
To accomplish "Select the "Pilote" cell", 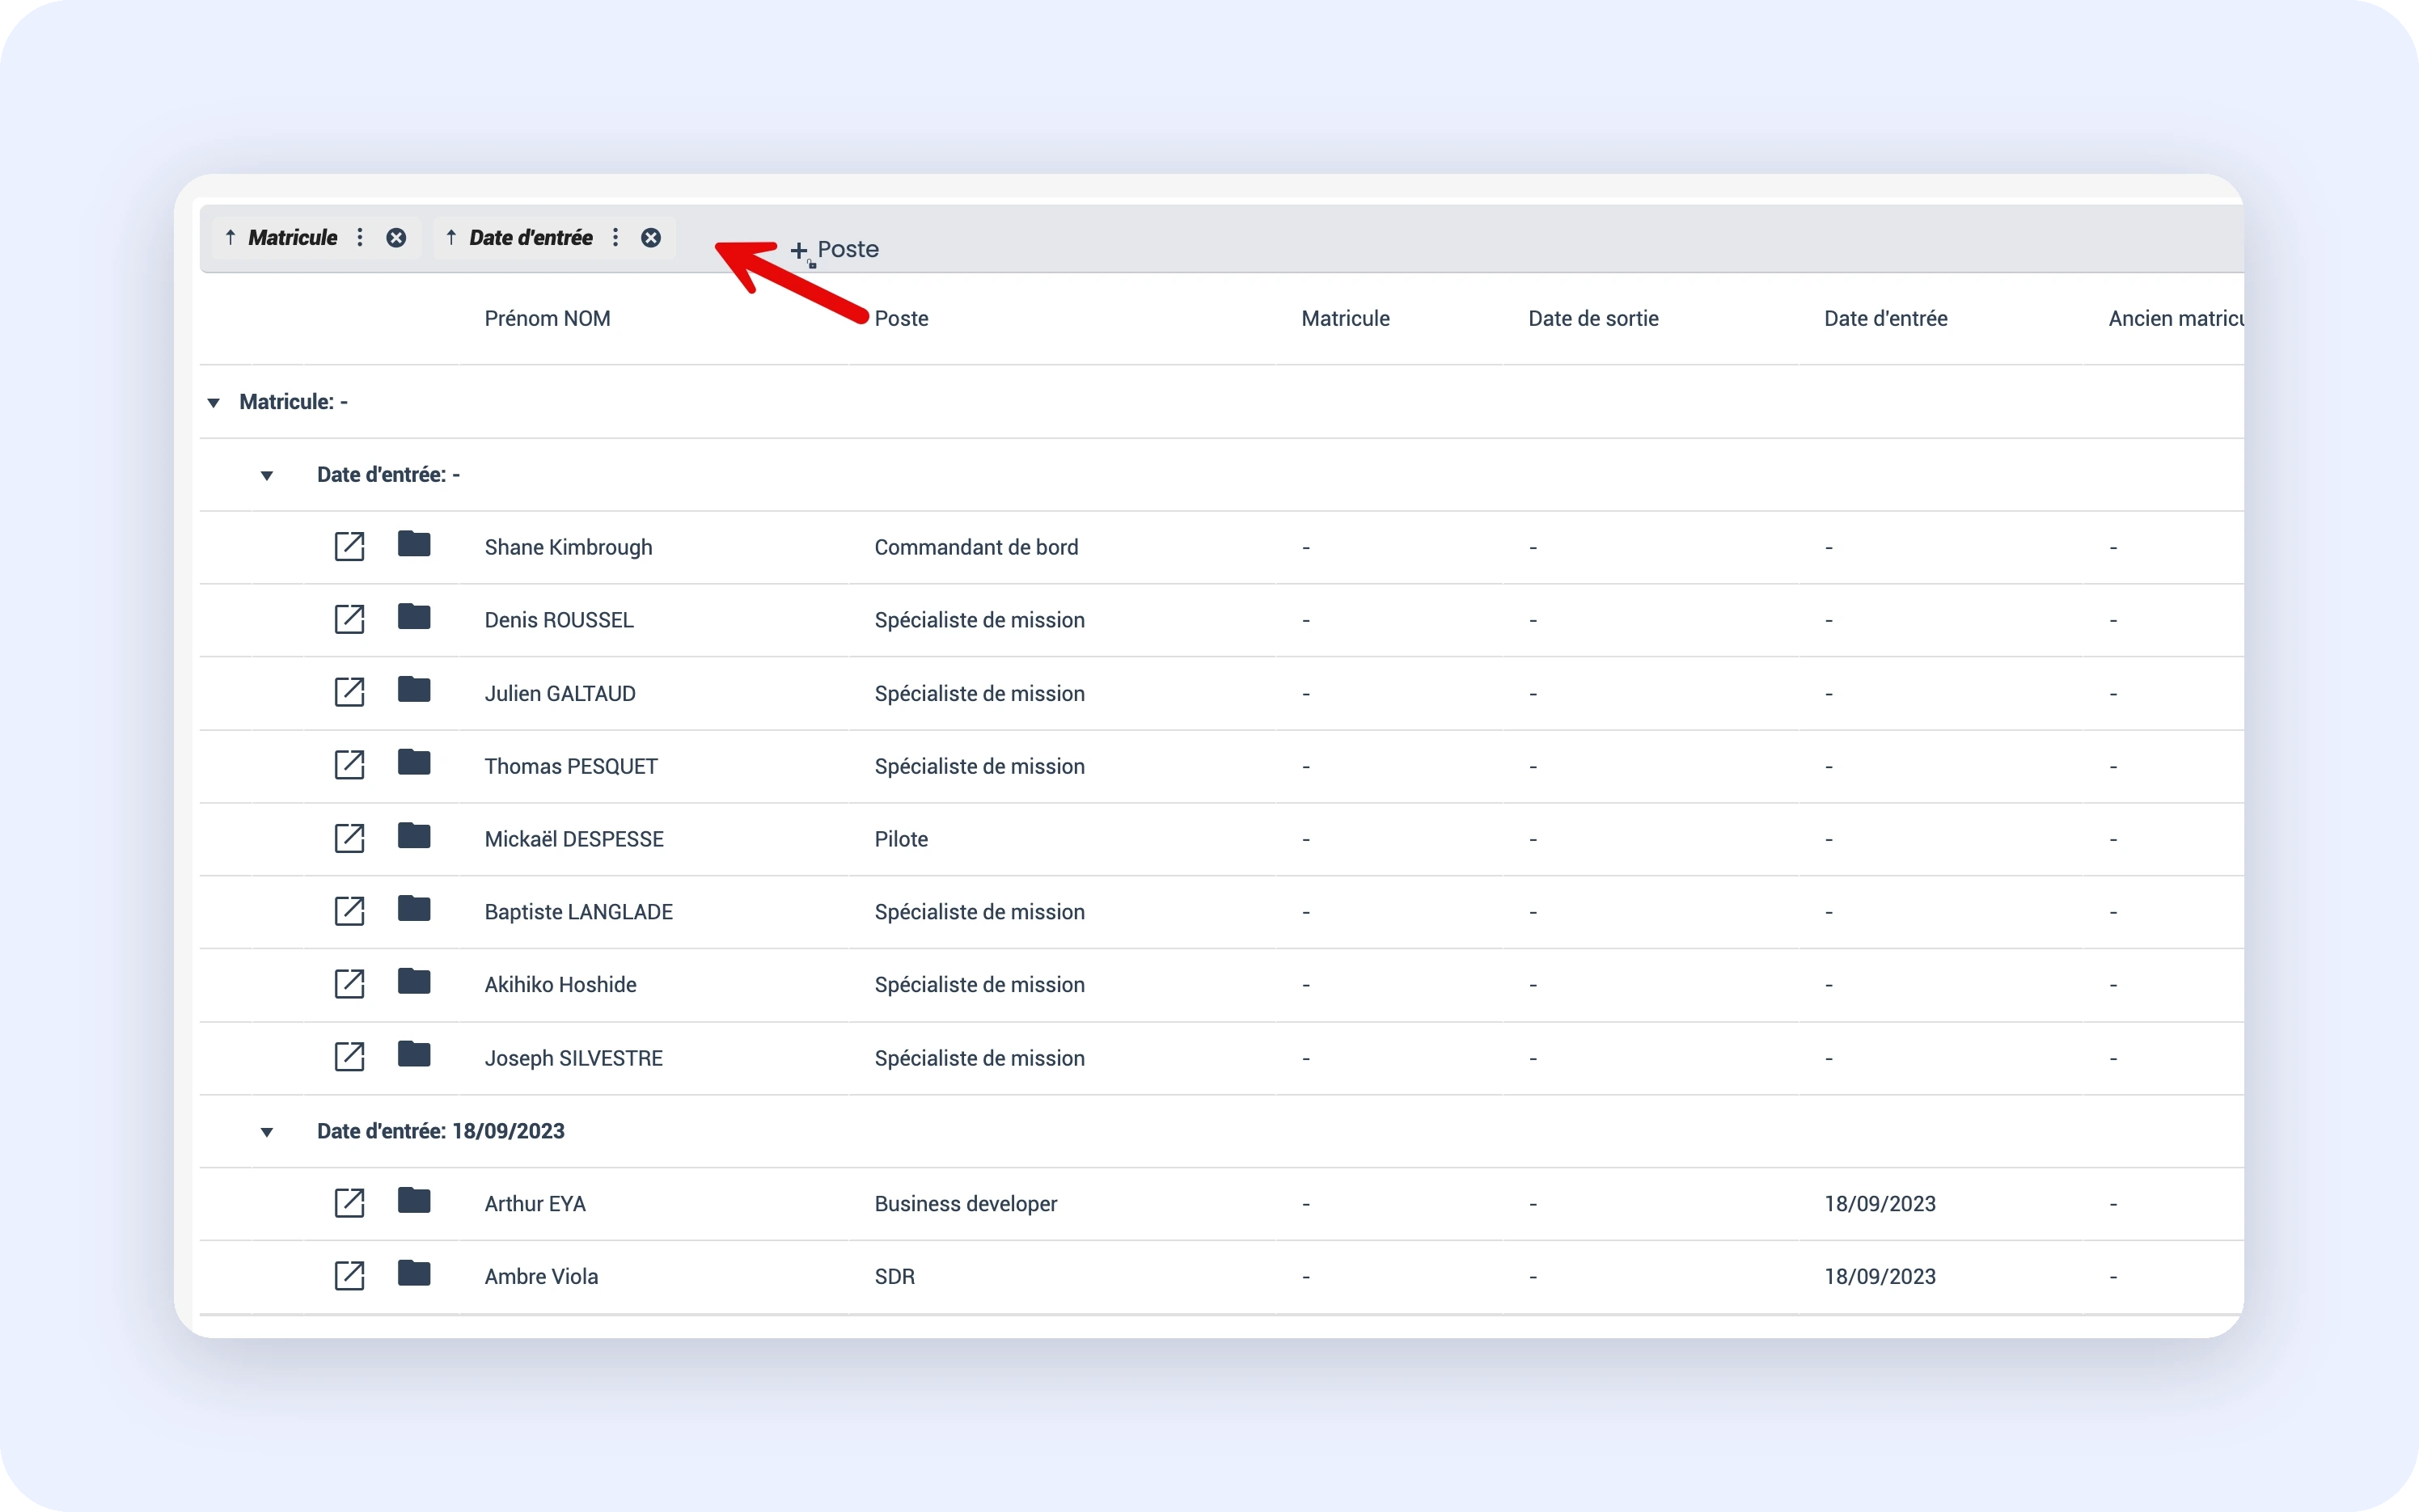I will [901, 840].
